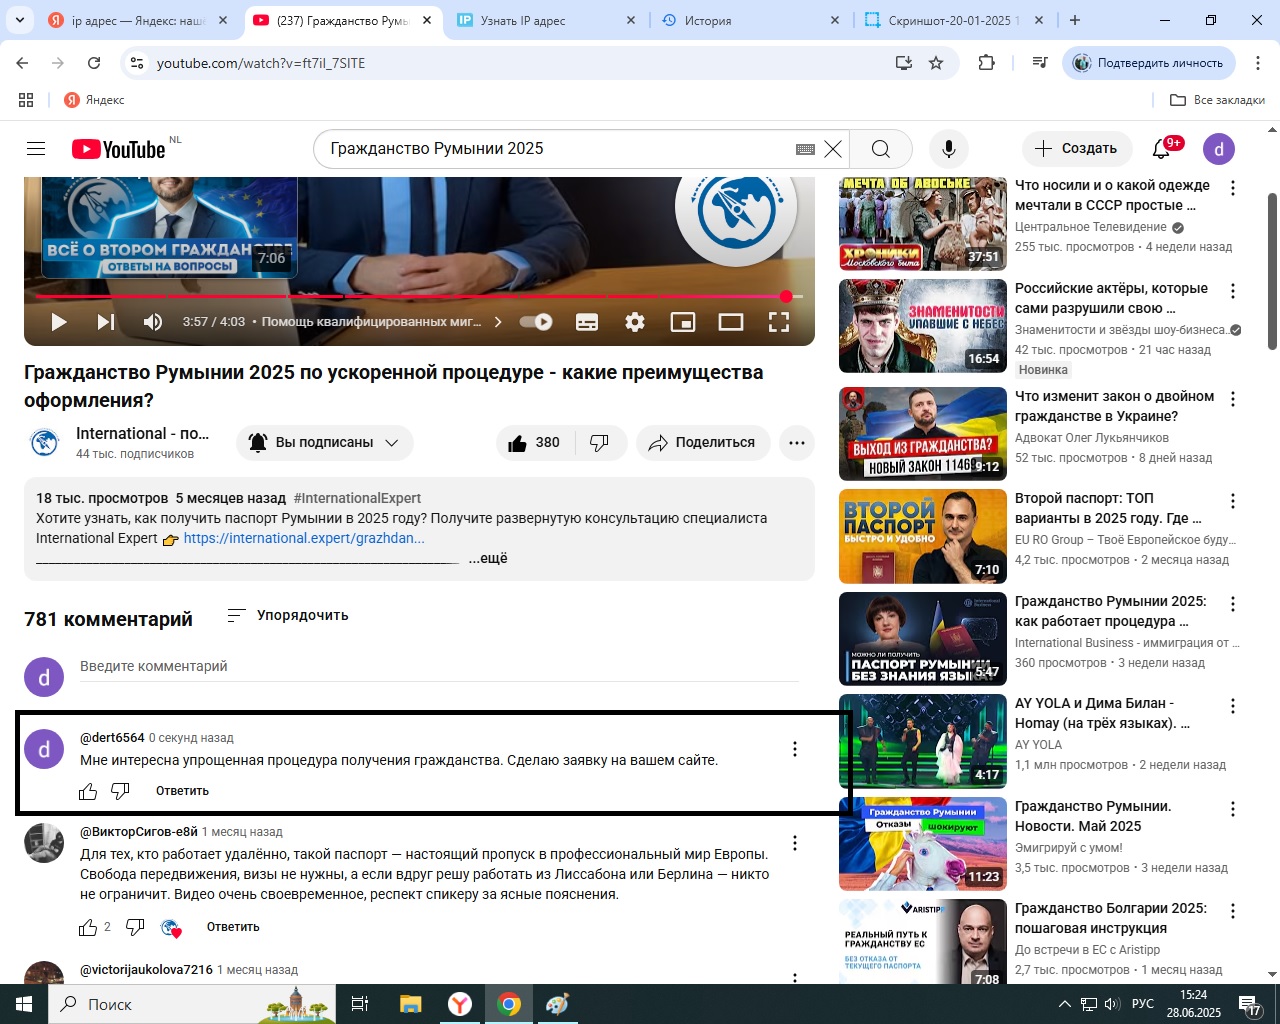Bookmark this page with star icon

(936, 63)
